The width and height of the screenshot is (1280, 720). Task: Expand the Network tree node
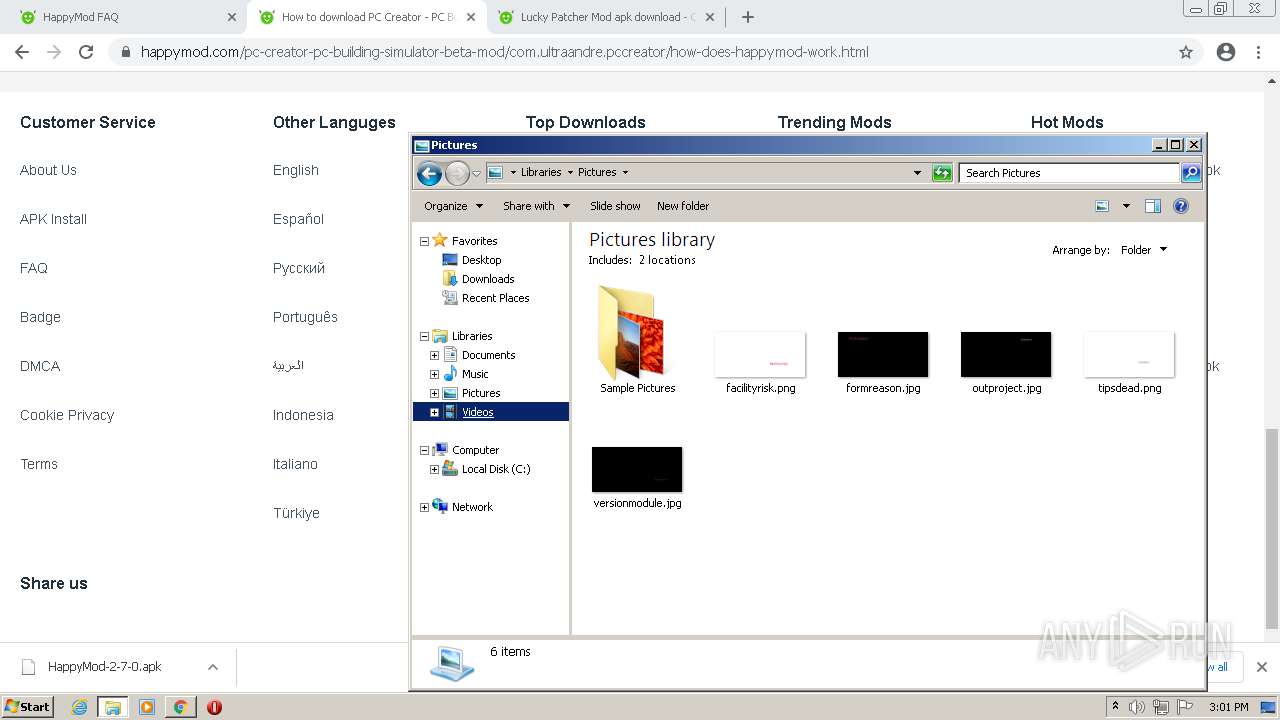tap(424, 507)
